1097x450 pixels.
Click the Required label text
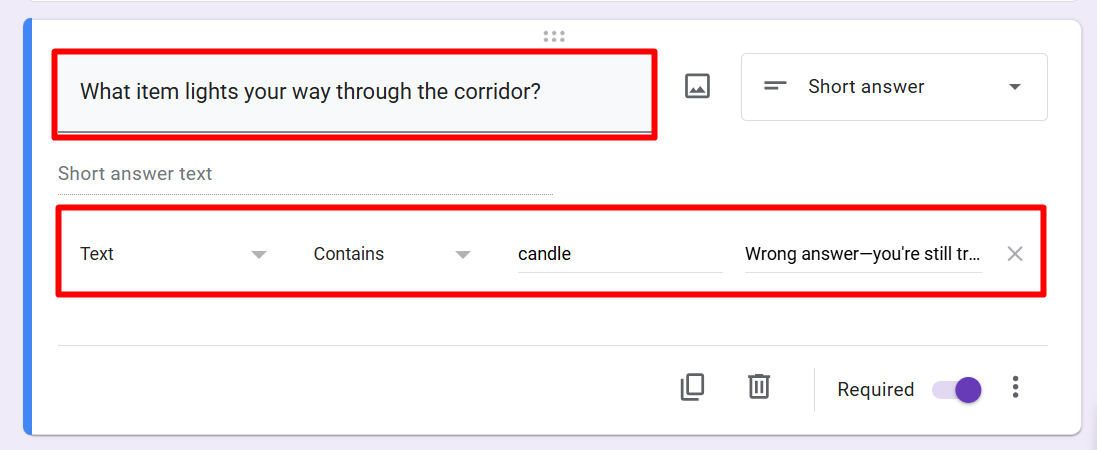tap(875, 389)
